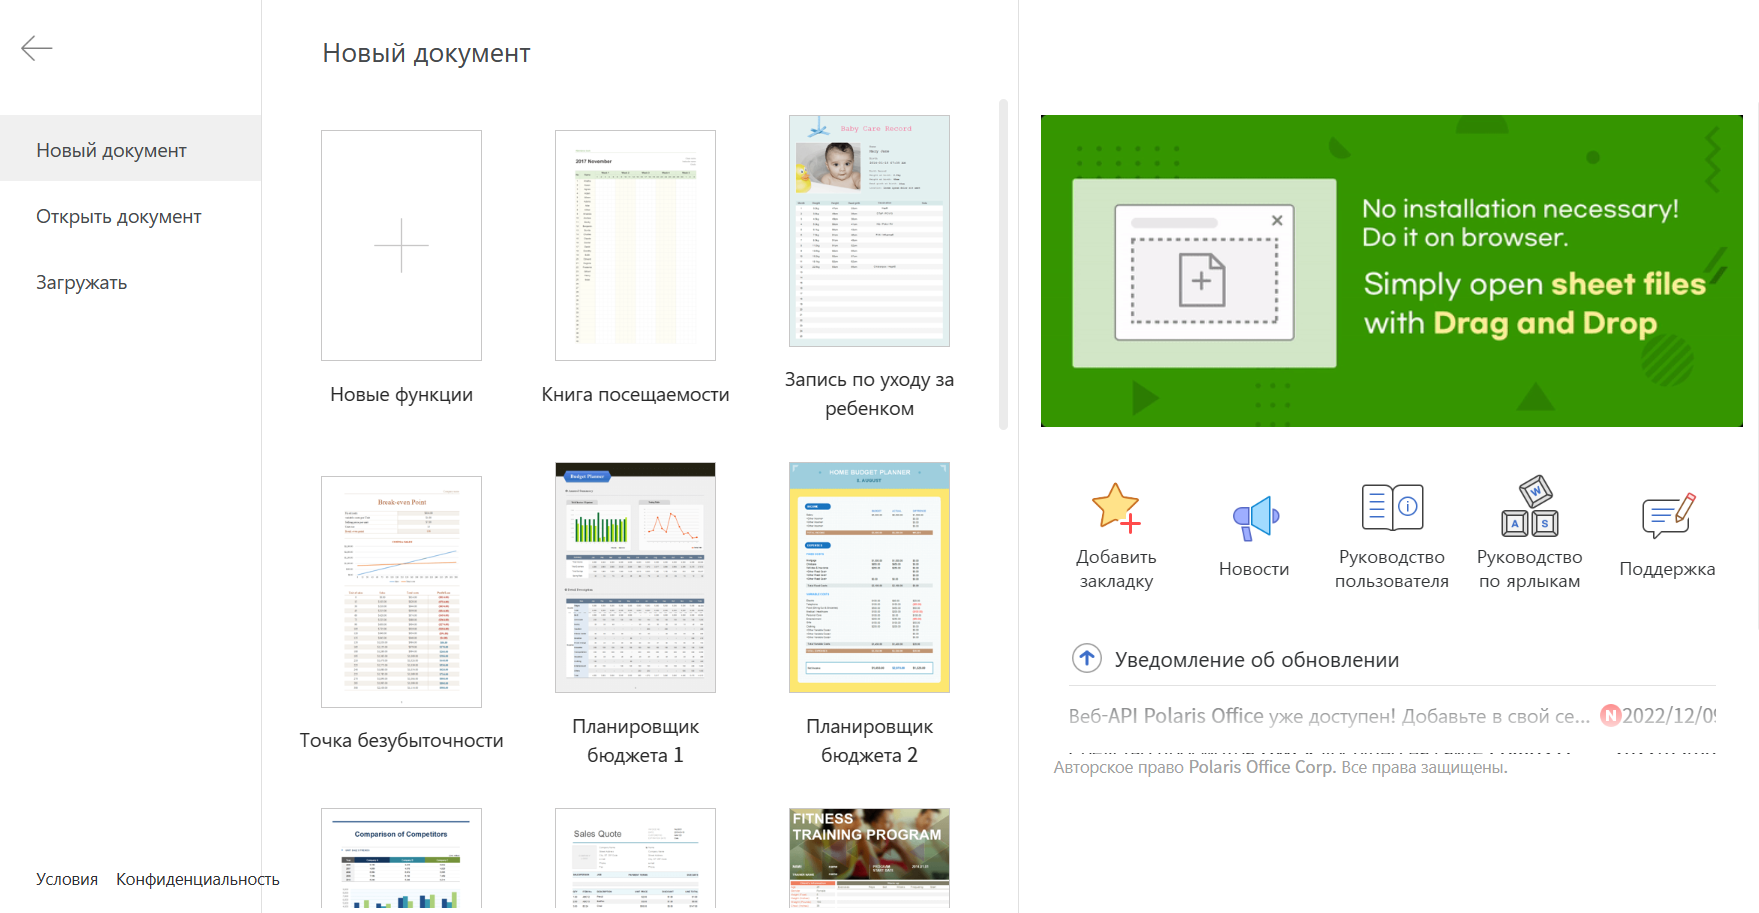This screenshot has width=1759, height=913.
Task: Click the back arrow icon
Action: click(x=37, y=48)
